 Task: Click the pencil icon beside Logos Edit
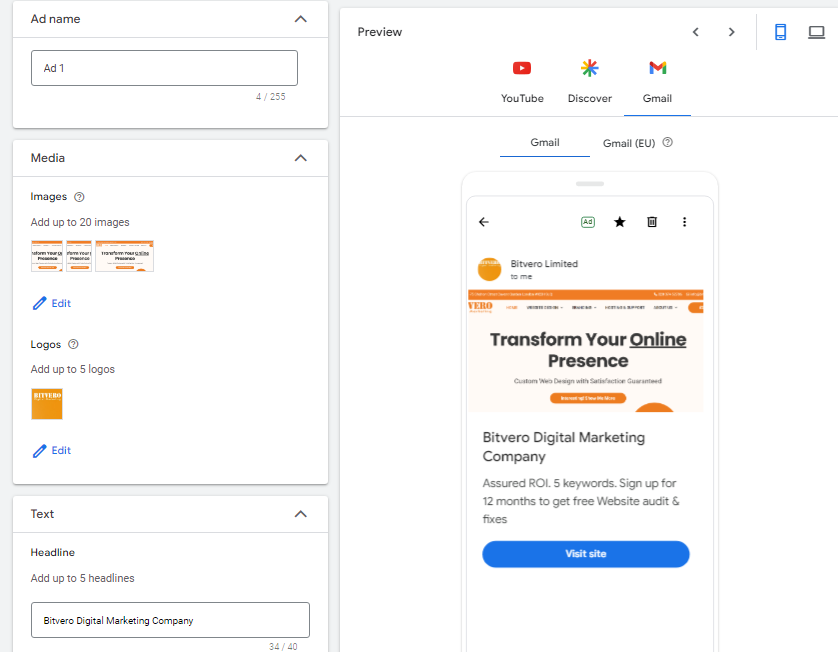tap(40, 451)
